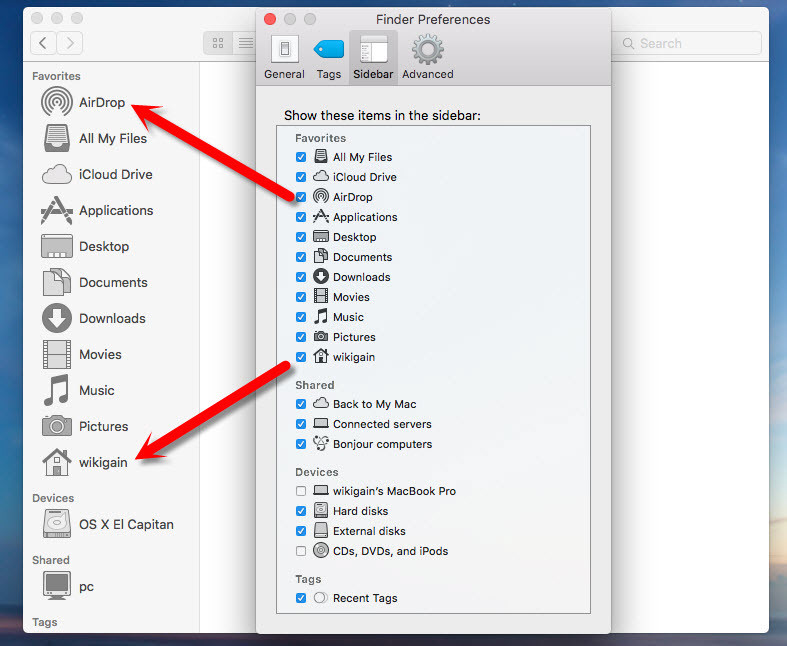787x646 pixels.
Task: Click the AirDrop icon in the preferences list
Action: point(321,196)
